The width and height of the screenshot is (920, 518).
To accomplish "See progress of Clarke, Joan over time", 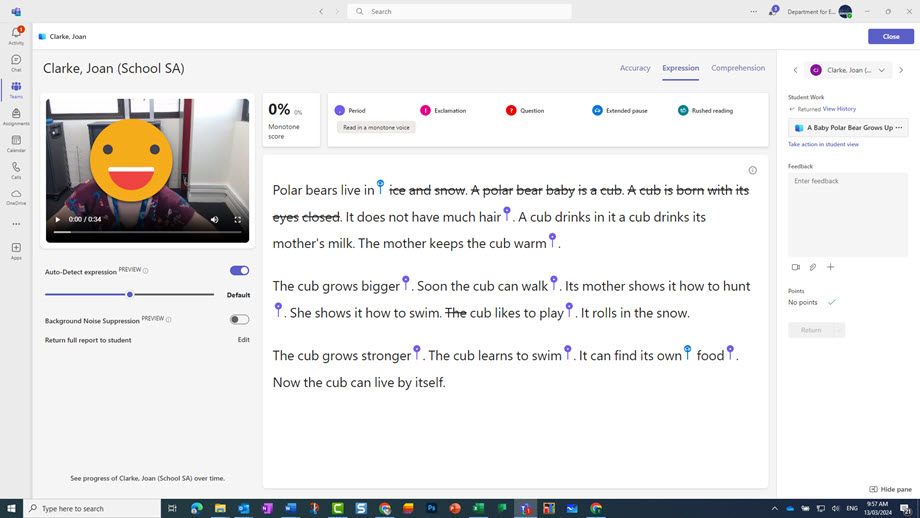I will 147,478.
